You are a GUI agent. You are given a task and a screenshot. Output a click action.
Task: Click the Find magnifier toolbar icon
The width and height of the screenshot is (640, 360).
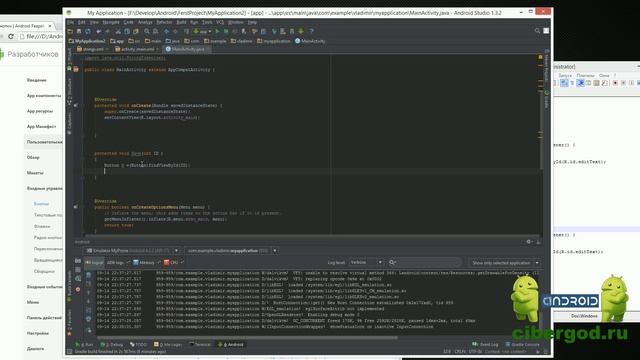[147, 31]
